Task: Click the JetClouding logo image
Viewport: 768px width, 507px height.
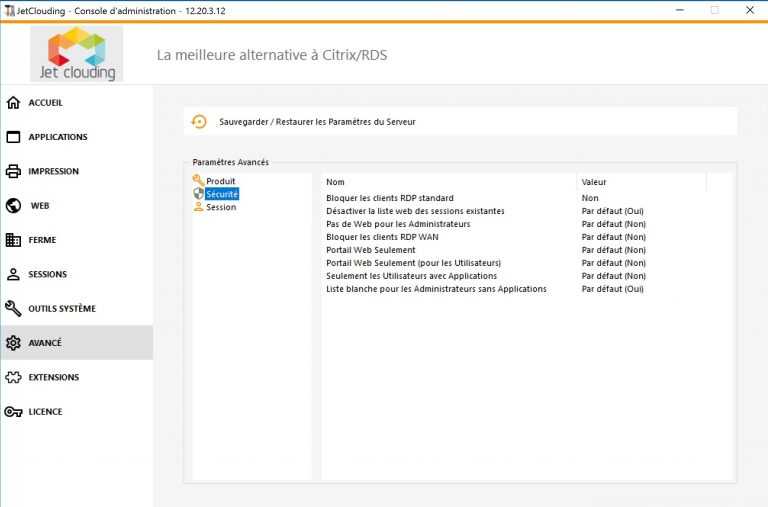Action: point(76,53)
